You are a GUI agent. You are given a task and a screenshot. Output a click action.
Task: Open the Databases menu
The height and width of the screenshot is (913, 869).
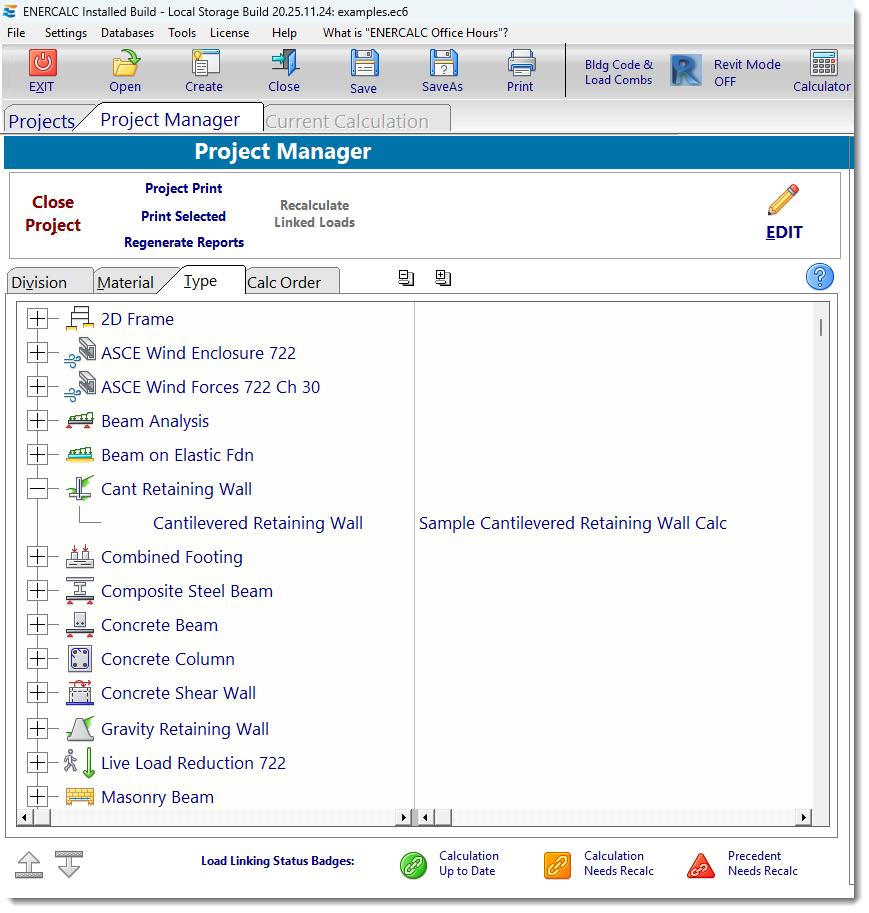point(128,33)
